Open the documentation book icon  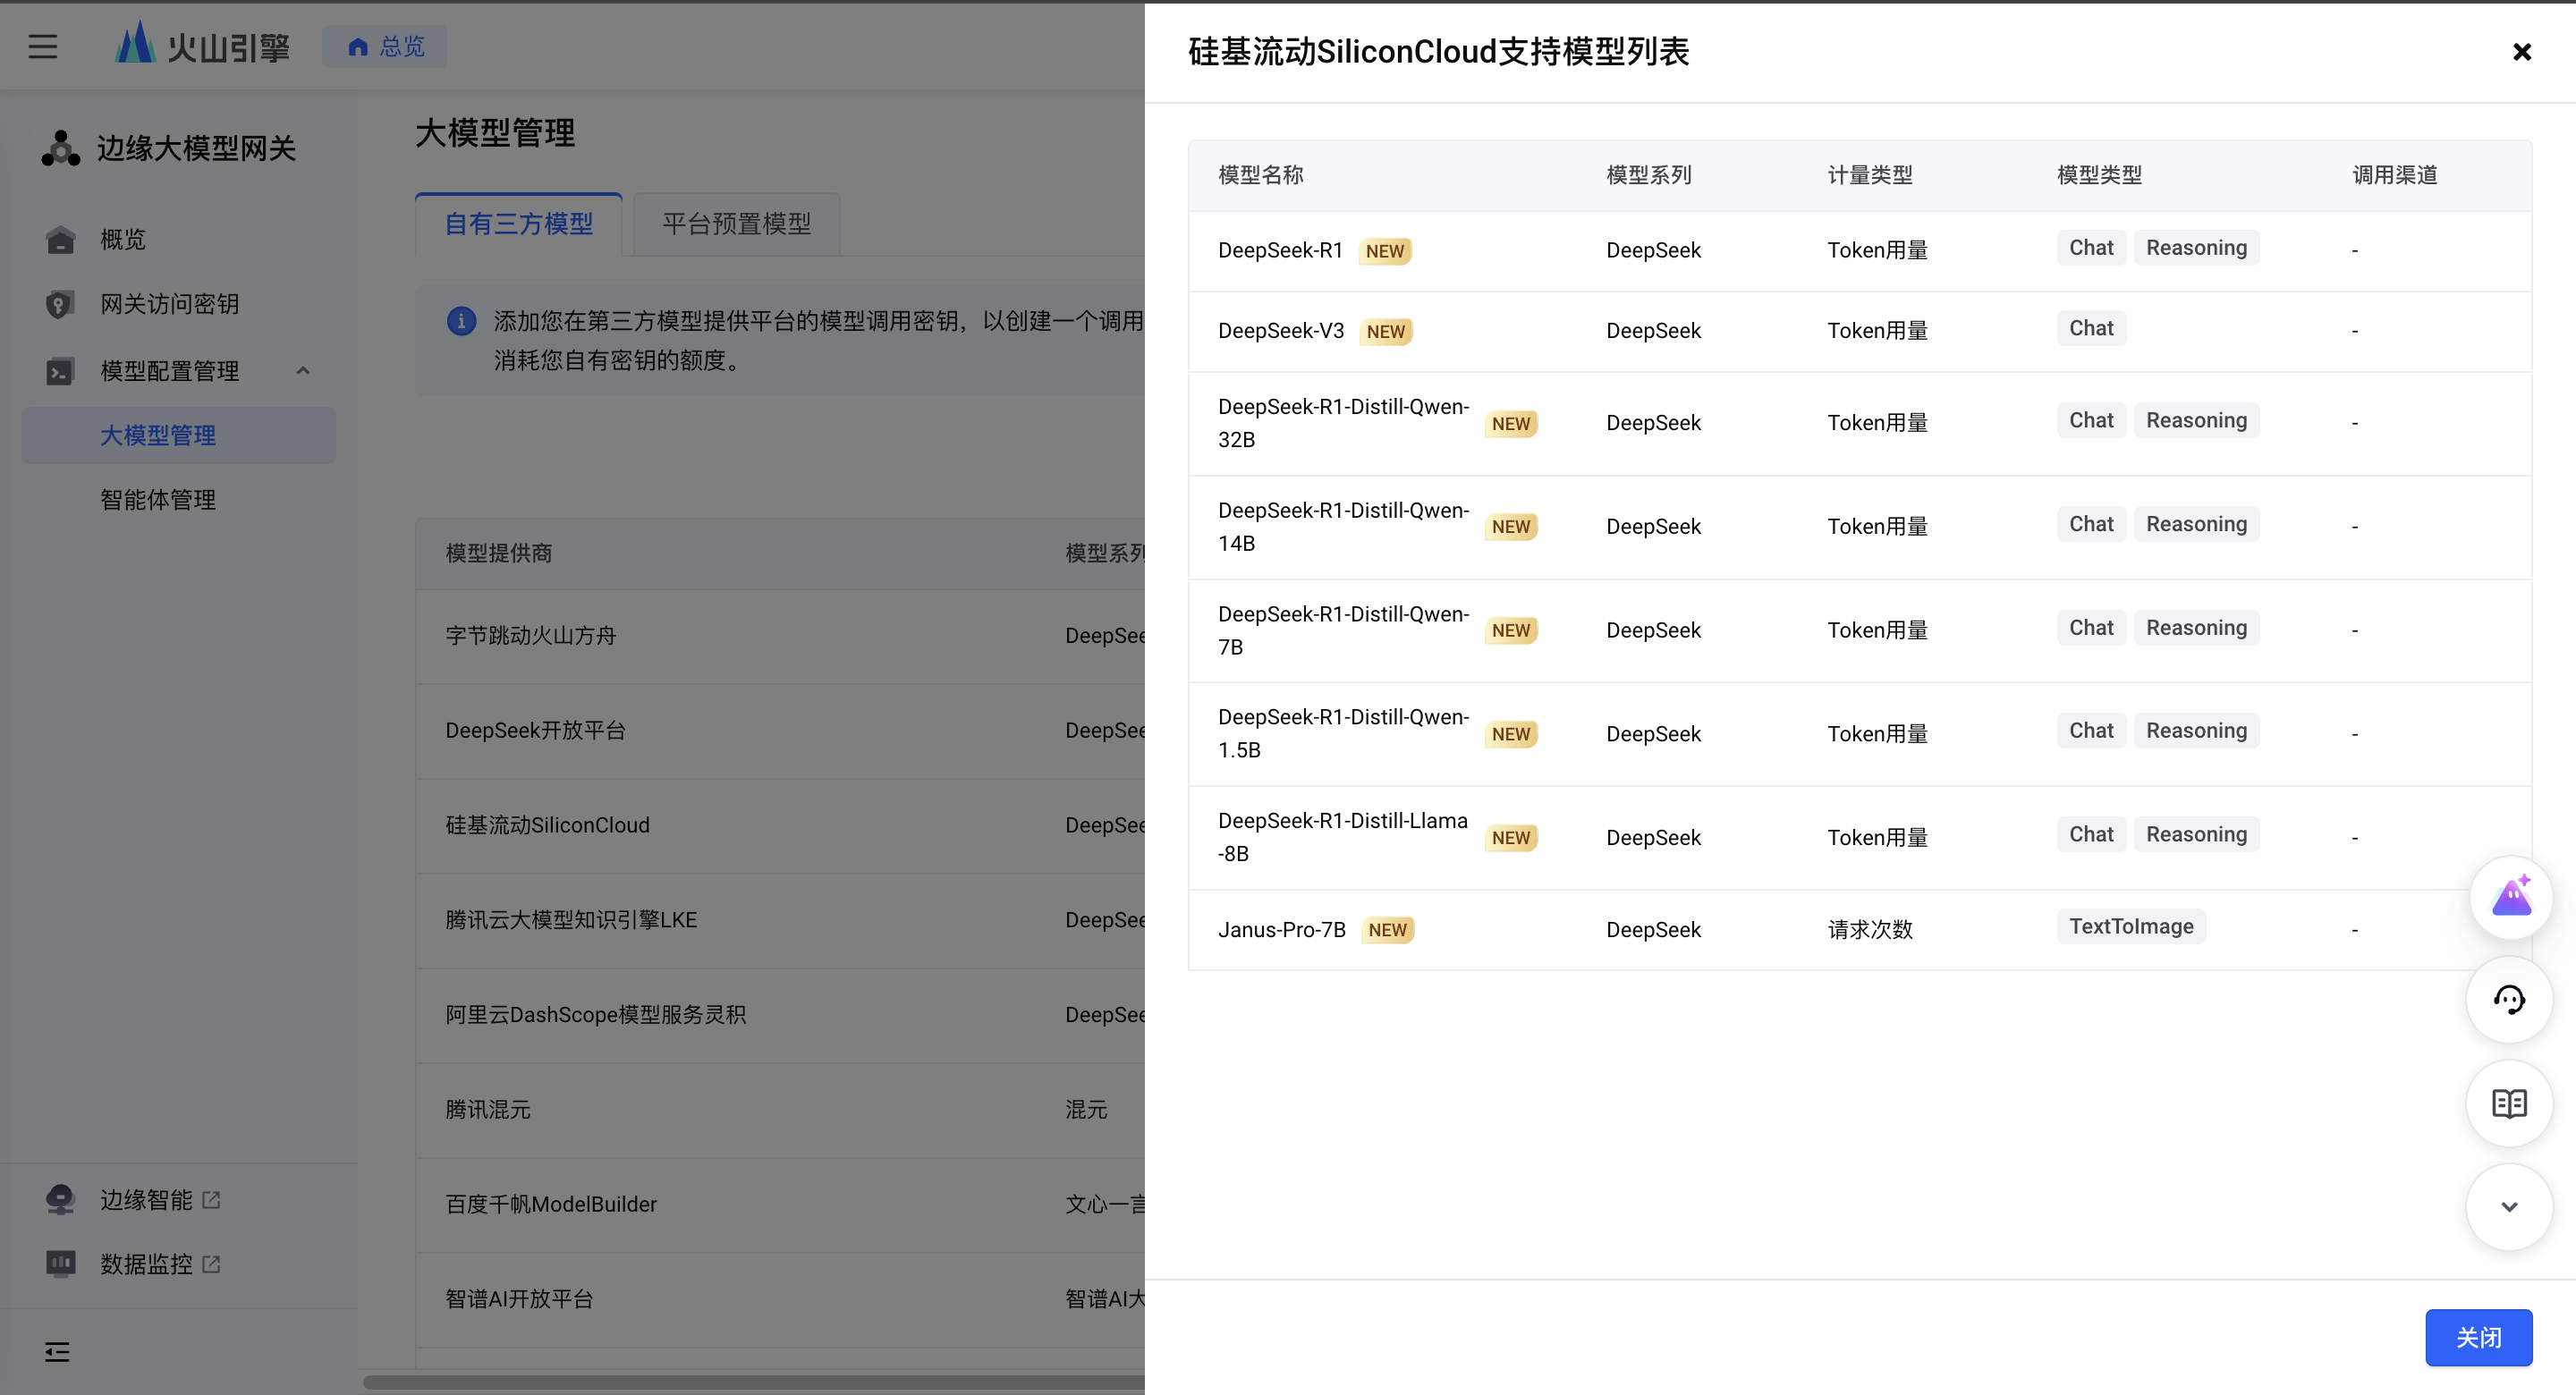pos(2510,1104)
